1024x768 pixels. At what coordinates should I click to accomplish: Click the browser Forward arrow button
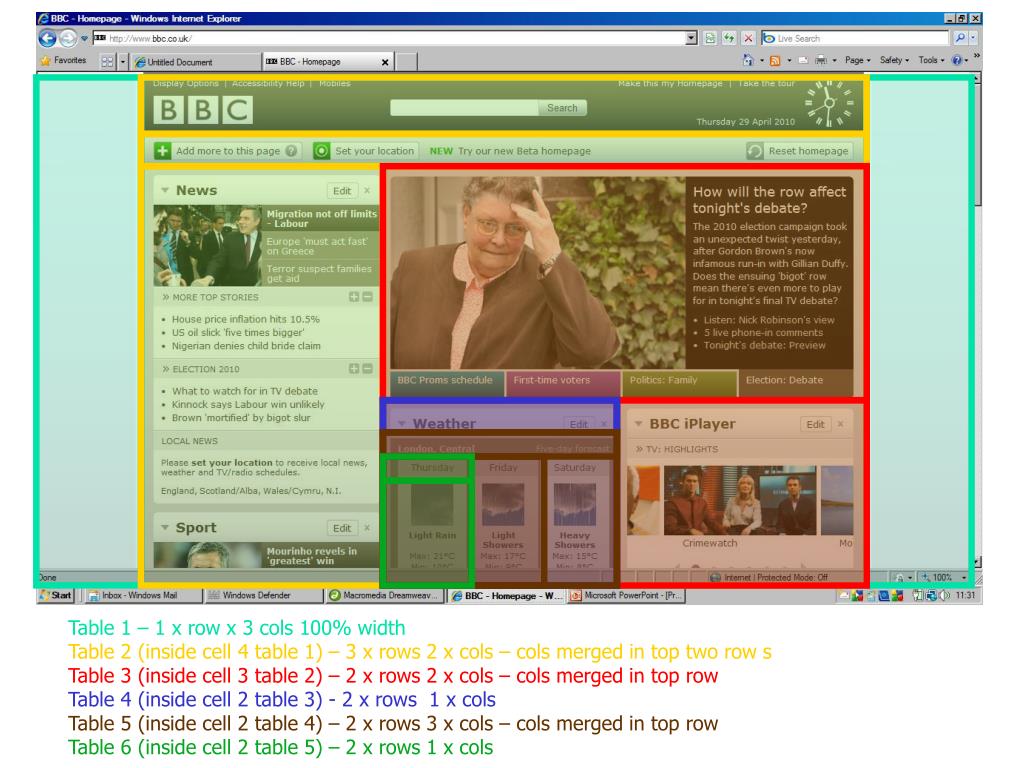pyautogui.click(x=68, y=38)
